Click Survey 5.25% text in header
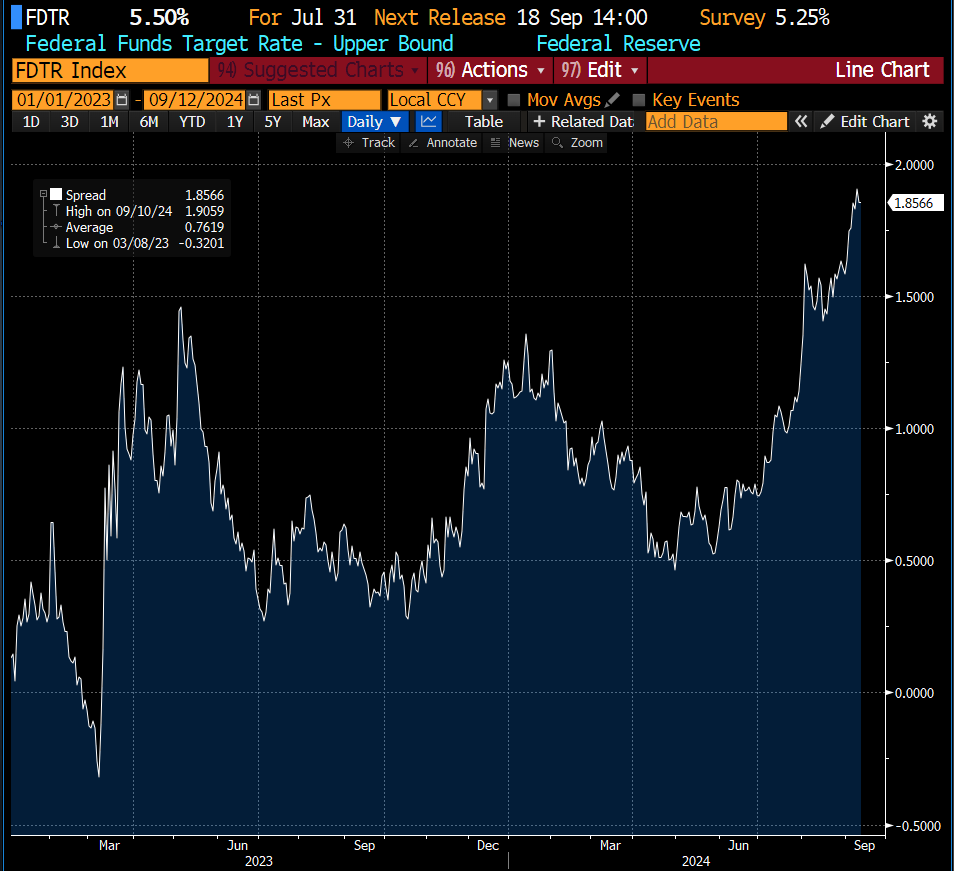Viewport: 954px width, 871px height. (764, 18)
